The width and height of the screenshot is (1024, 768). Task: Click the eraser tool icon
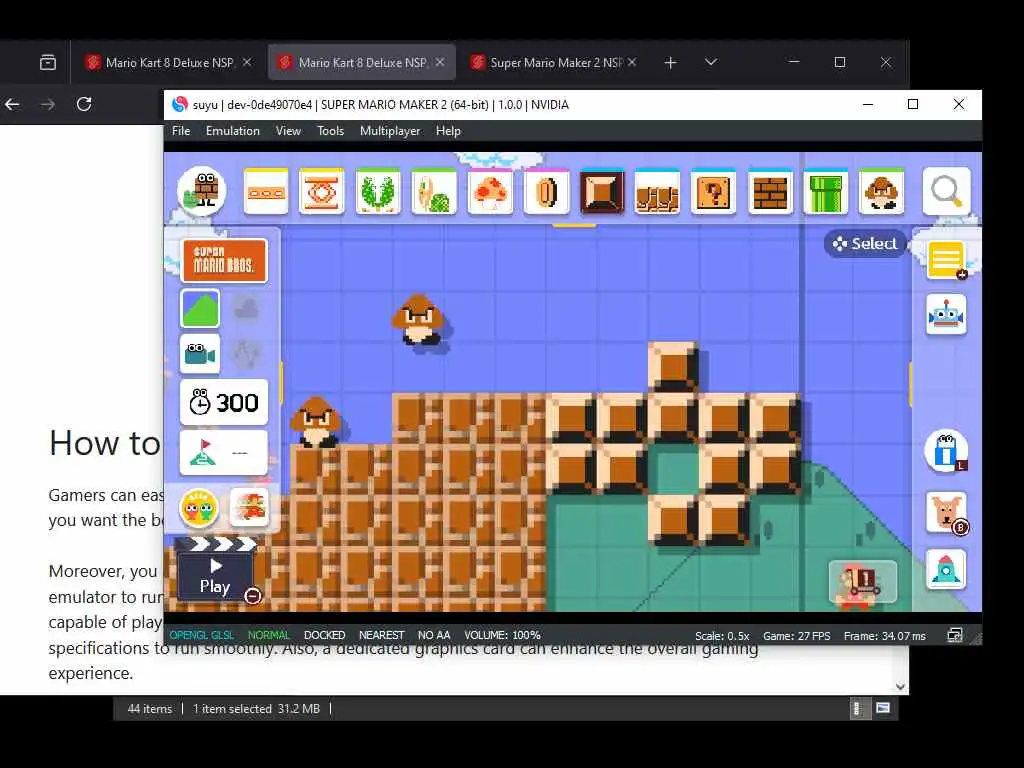pos(946,451)
